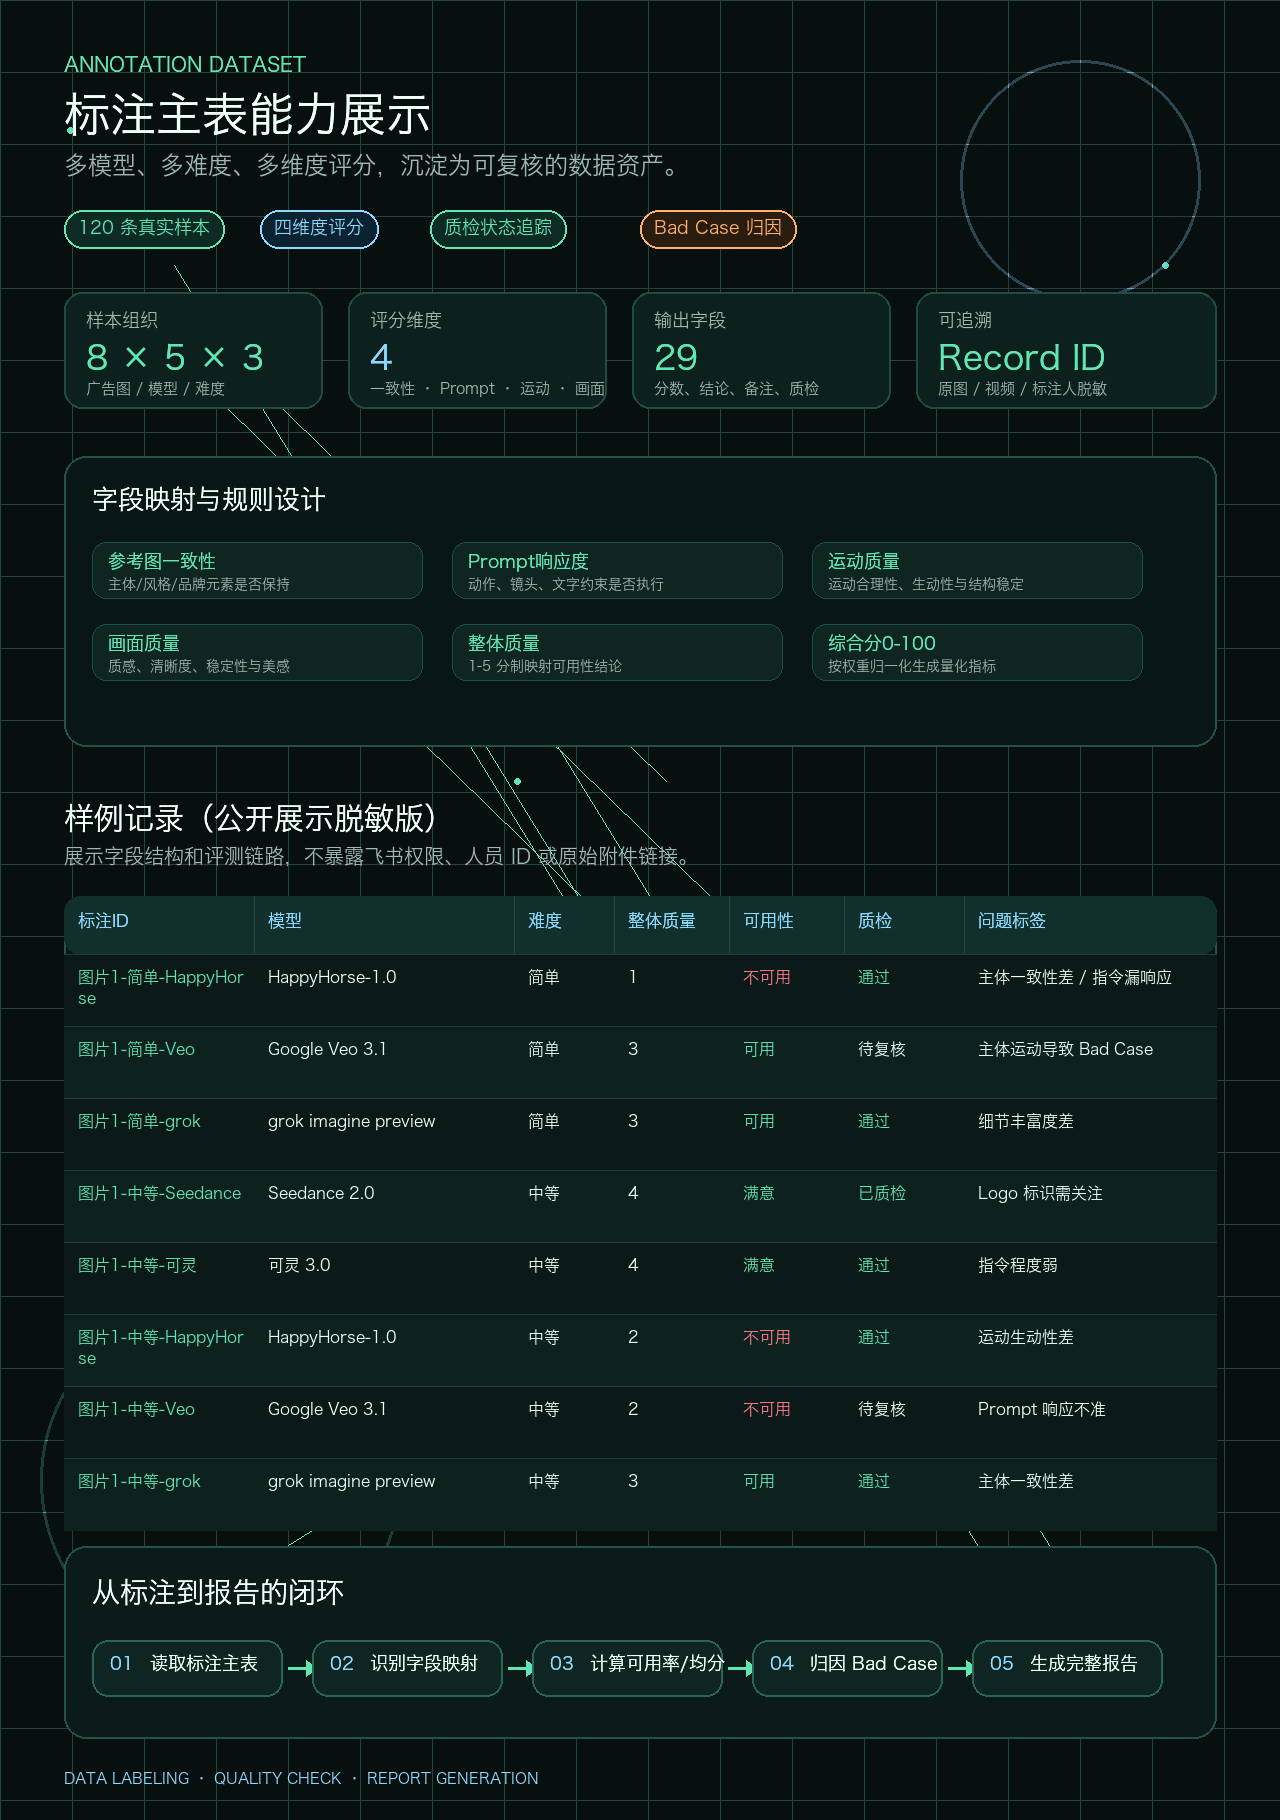Click 主体一致性差 / 指令漏响应 tag text
Screen dimensions: 1280x1820
point(1075,977)
